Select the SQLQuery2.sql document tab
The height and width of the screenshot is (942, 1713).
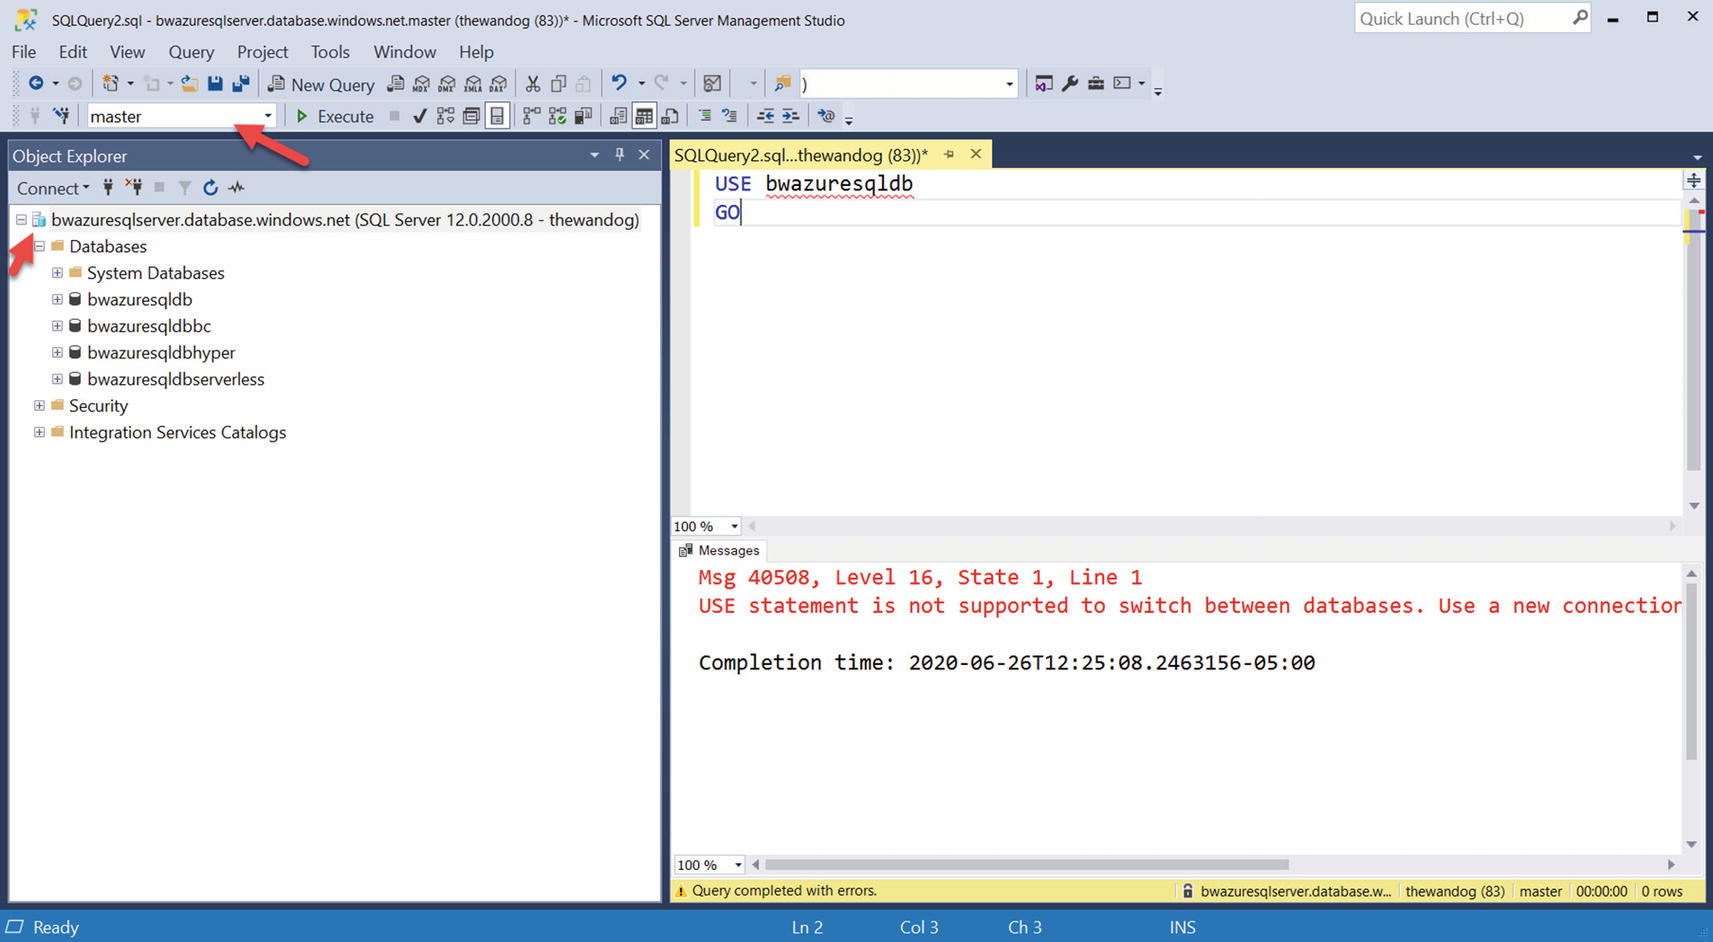click(x=801, y=155)
